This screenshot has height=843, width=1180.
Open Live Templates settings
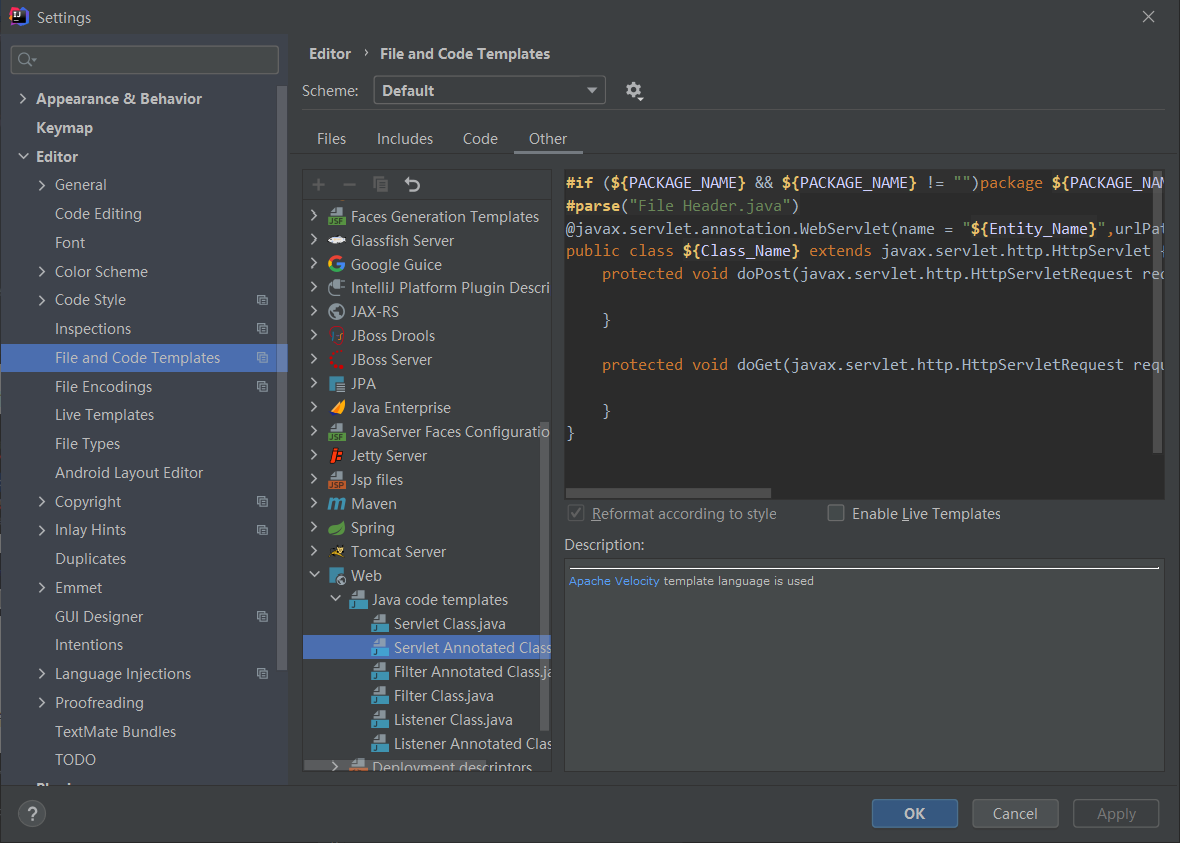[104, 415]
